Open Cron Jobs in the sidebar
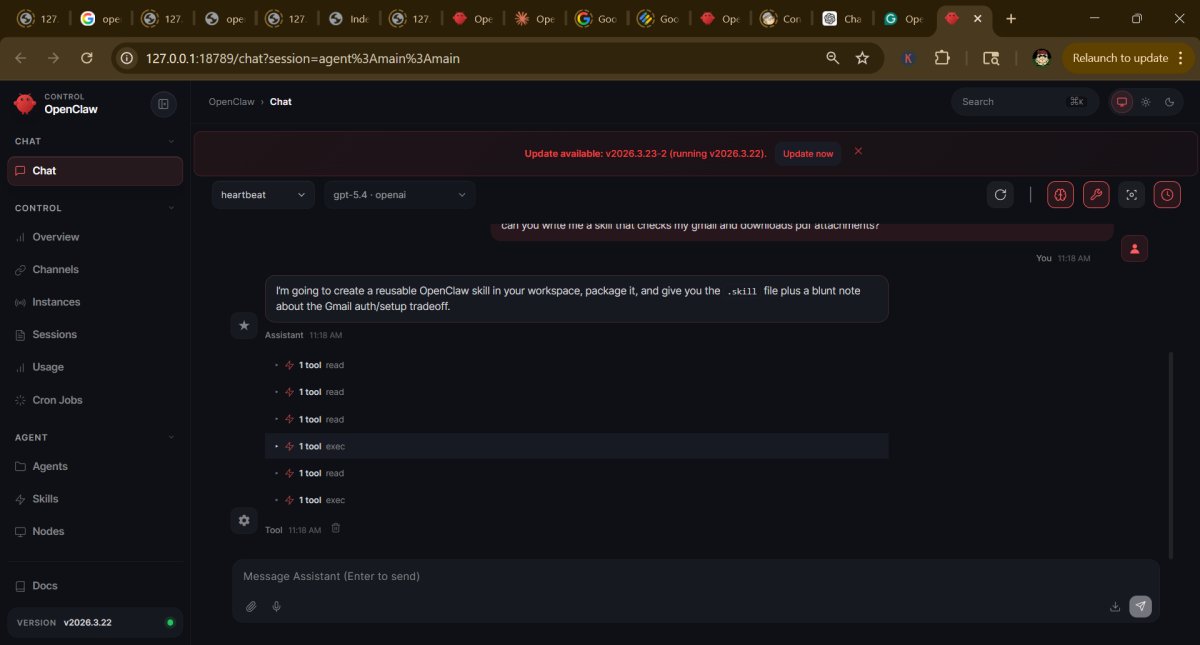This screenshot has width=1200, height=645. [x=57, y=400]
